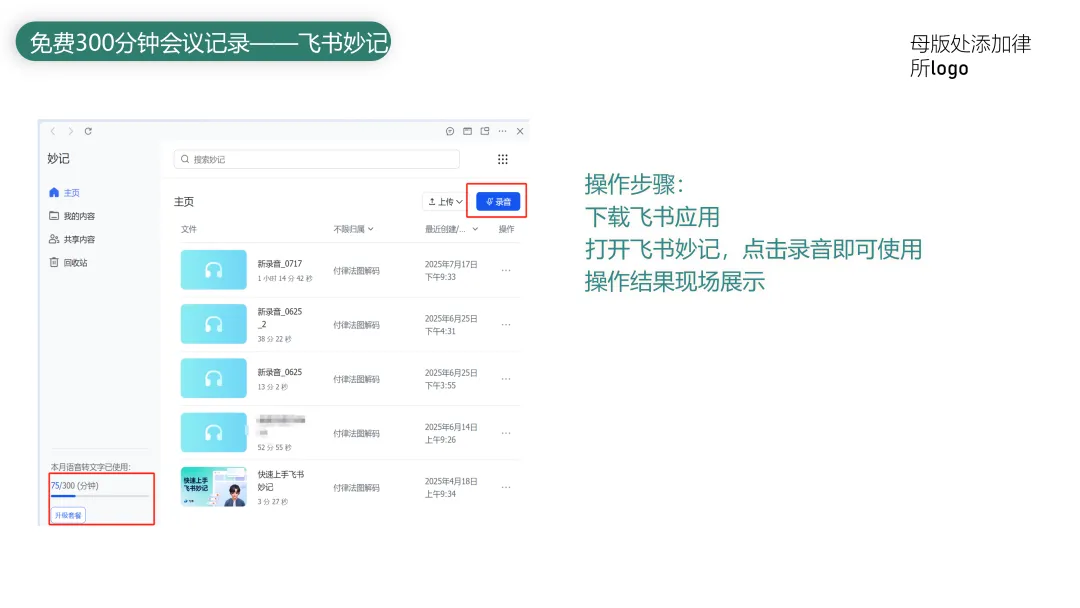Open the thumbnail of 13 分 2 秒 recording
Screen dimensions: 1080x608
[x=214, y=378]
